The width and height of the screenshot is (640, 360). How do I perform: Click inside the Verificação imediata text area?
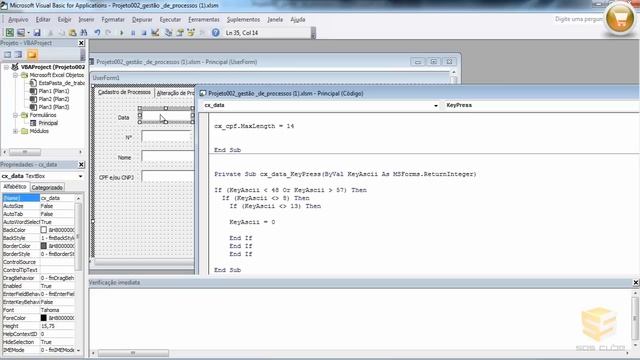(x=360, y=318)
